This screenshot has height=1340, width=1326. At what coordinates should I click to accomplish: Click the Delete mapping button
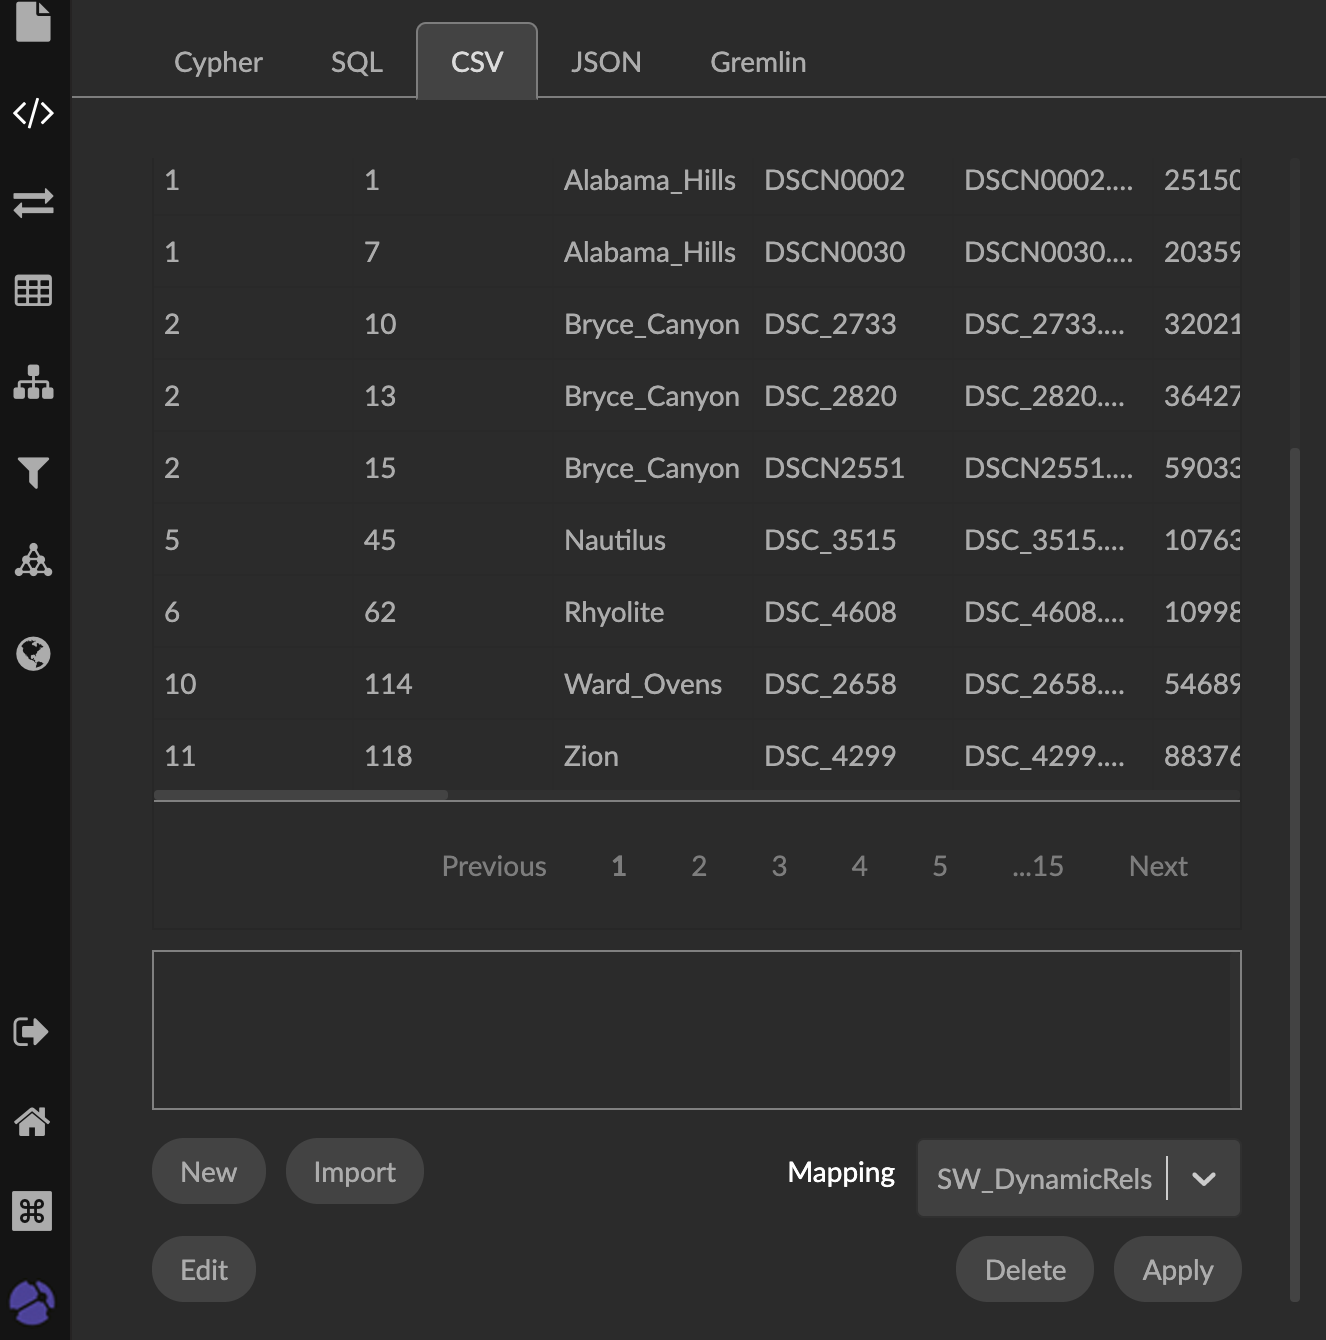[1025, 1270]
